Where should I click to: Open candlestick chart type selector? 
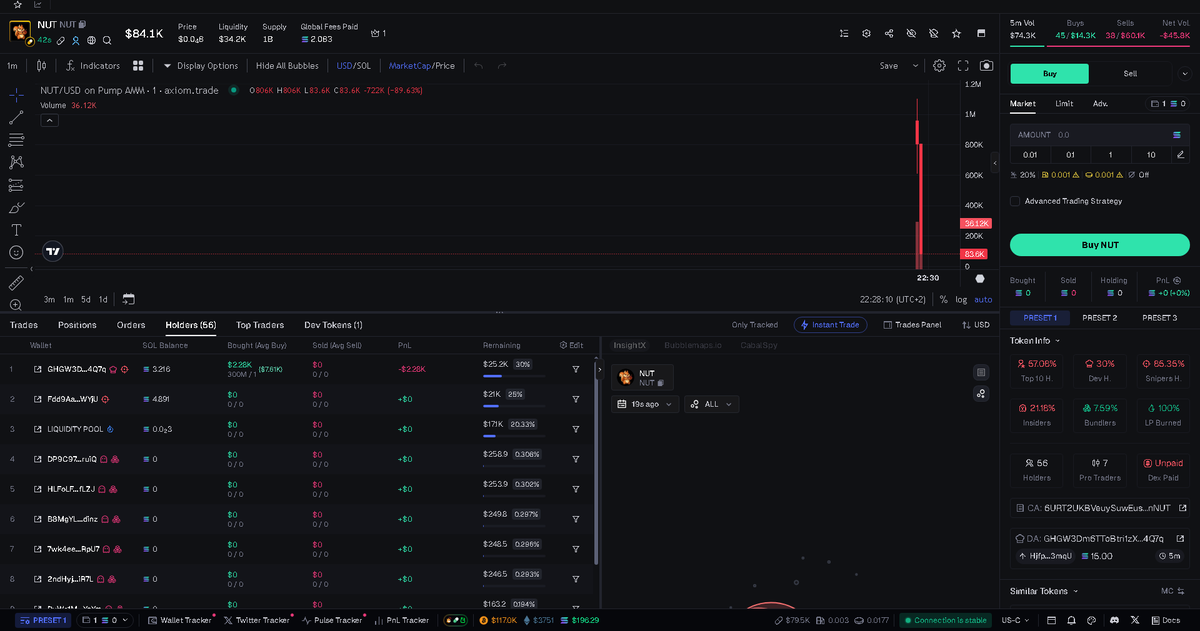tap(41, 66)
